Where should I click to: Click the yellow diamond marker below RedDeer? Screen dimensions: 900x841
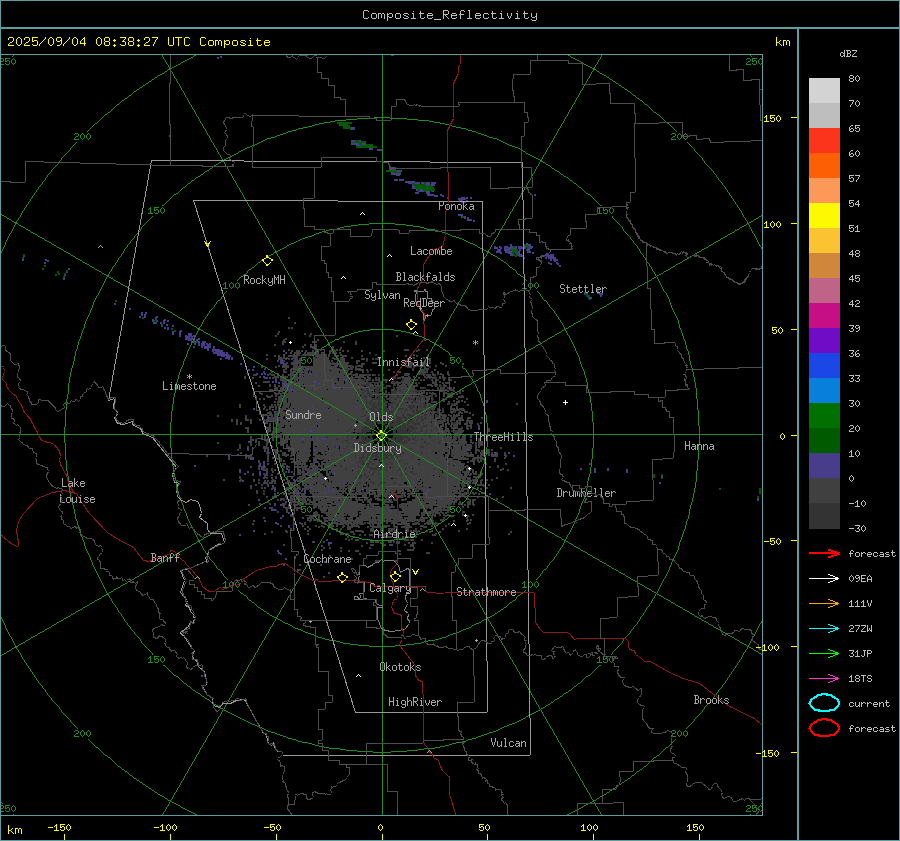(412, 325)
